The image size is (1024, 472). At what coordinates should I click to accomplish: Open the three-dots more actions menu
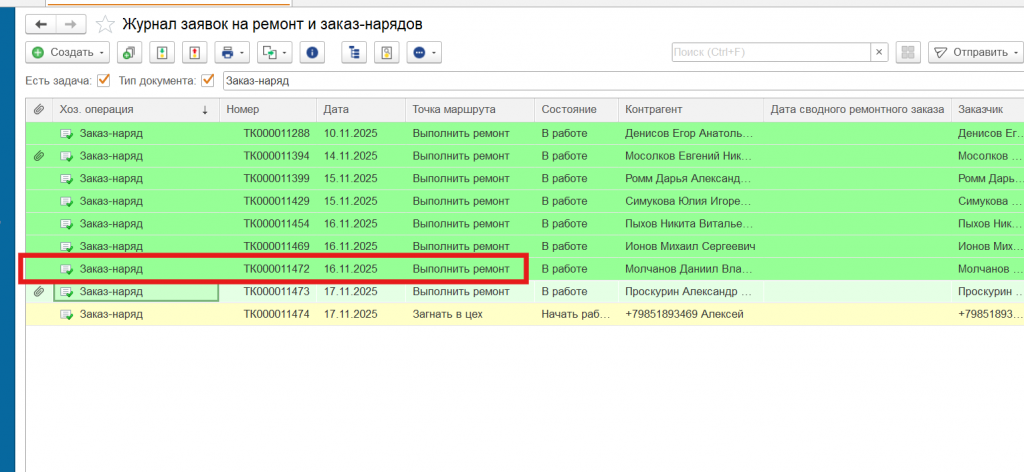(x=423, y=52)
